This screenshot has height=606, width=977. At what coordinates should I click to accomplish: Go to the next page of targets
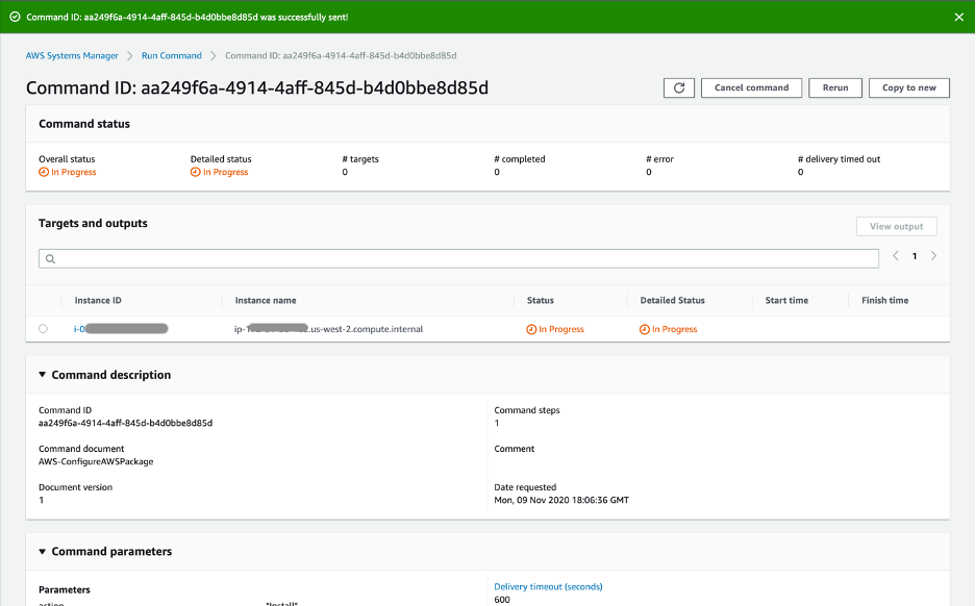[x=933, y=256]
